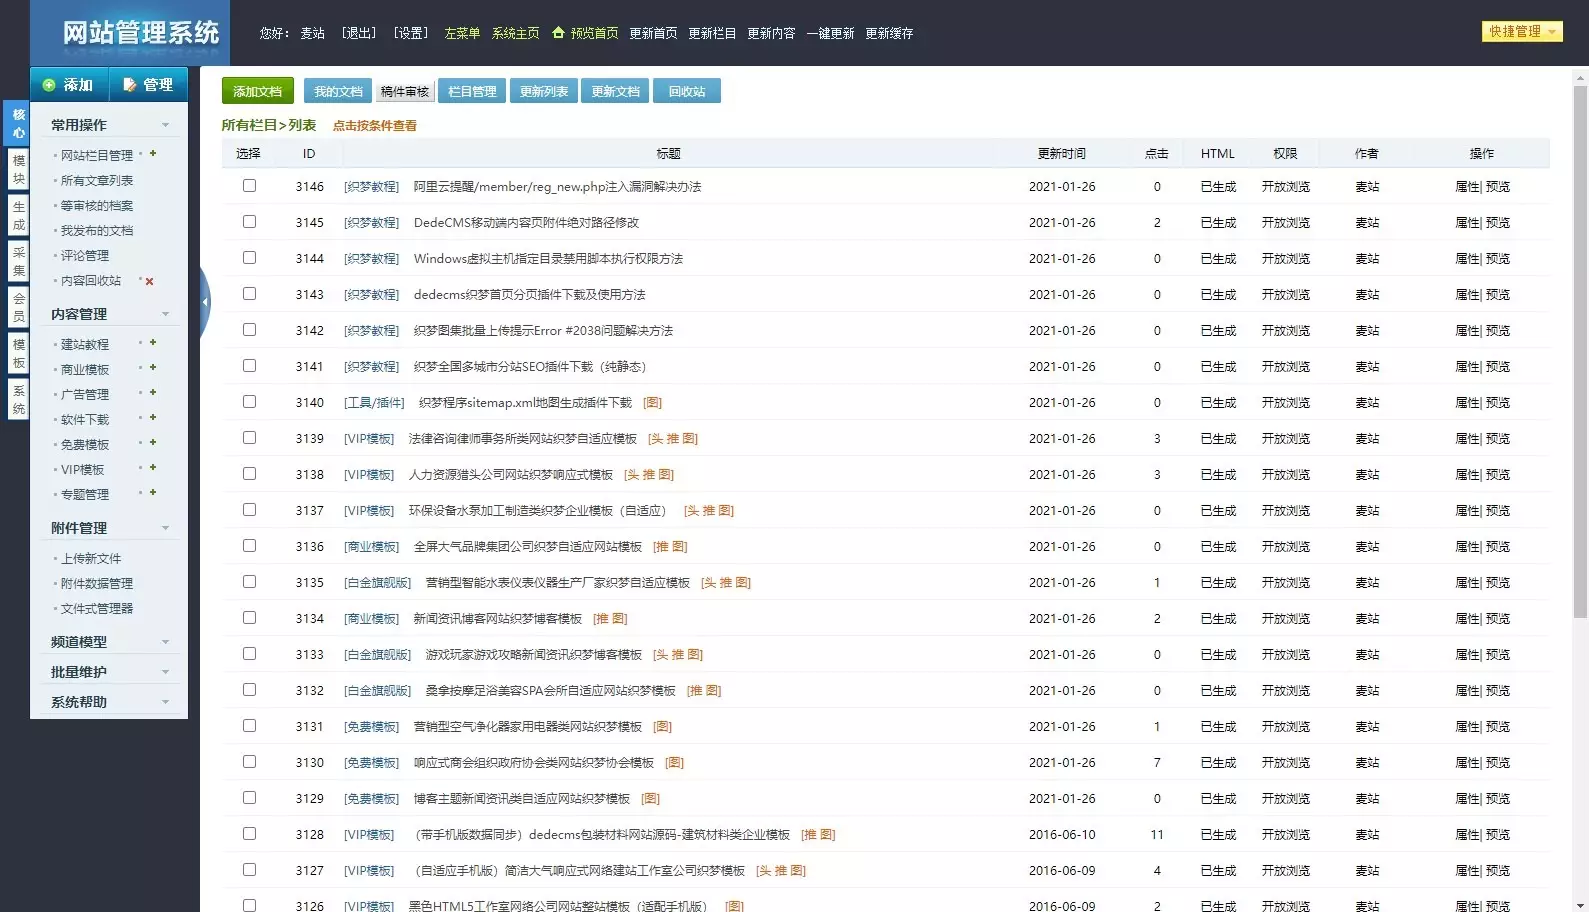The height and width of the screenshot is (912, 1589).
Task: Open 所有文章列表 in the sidebar
Action: pos(97,181)
